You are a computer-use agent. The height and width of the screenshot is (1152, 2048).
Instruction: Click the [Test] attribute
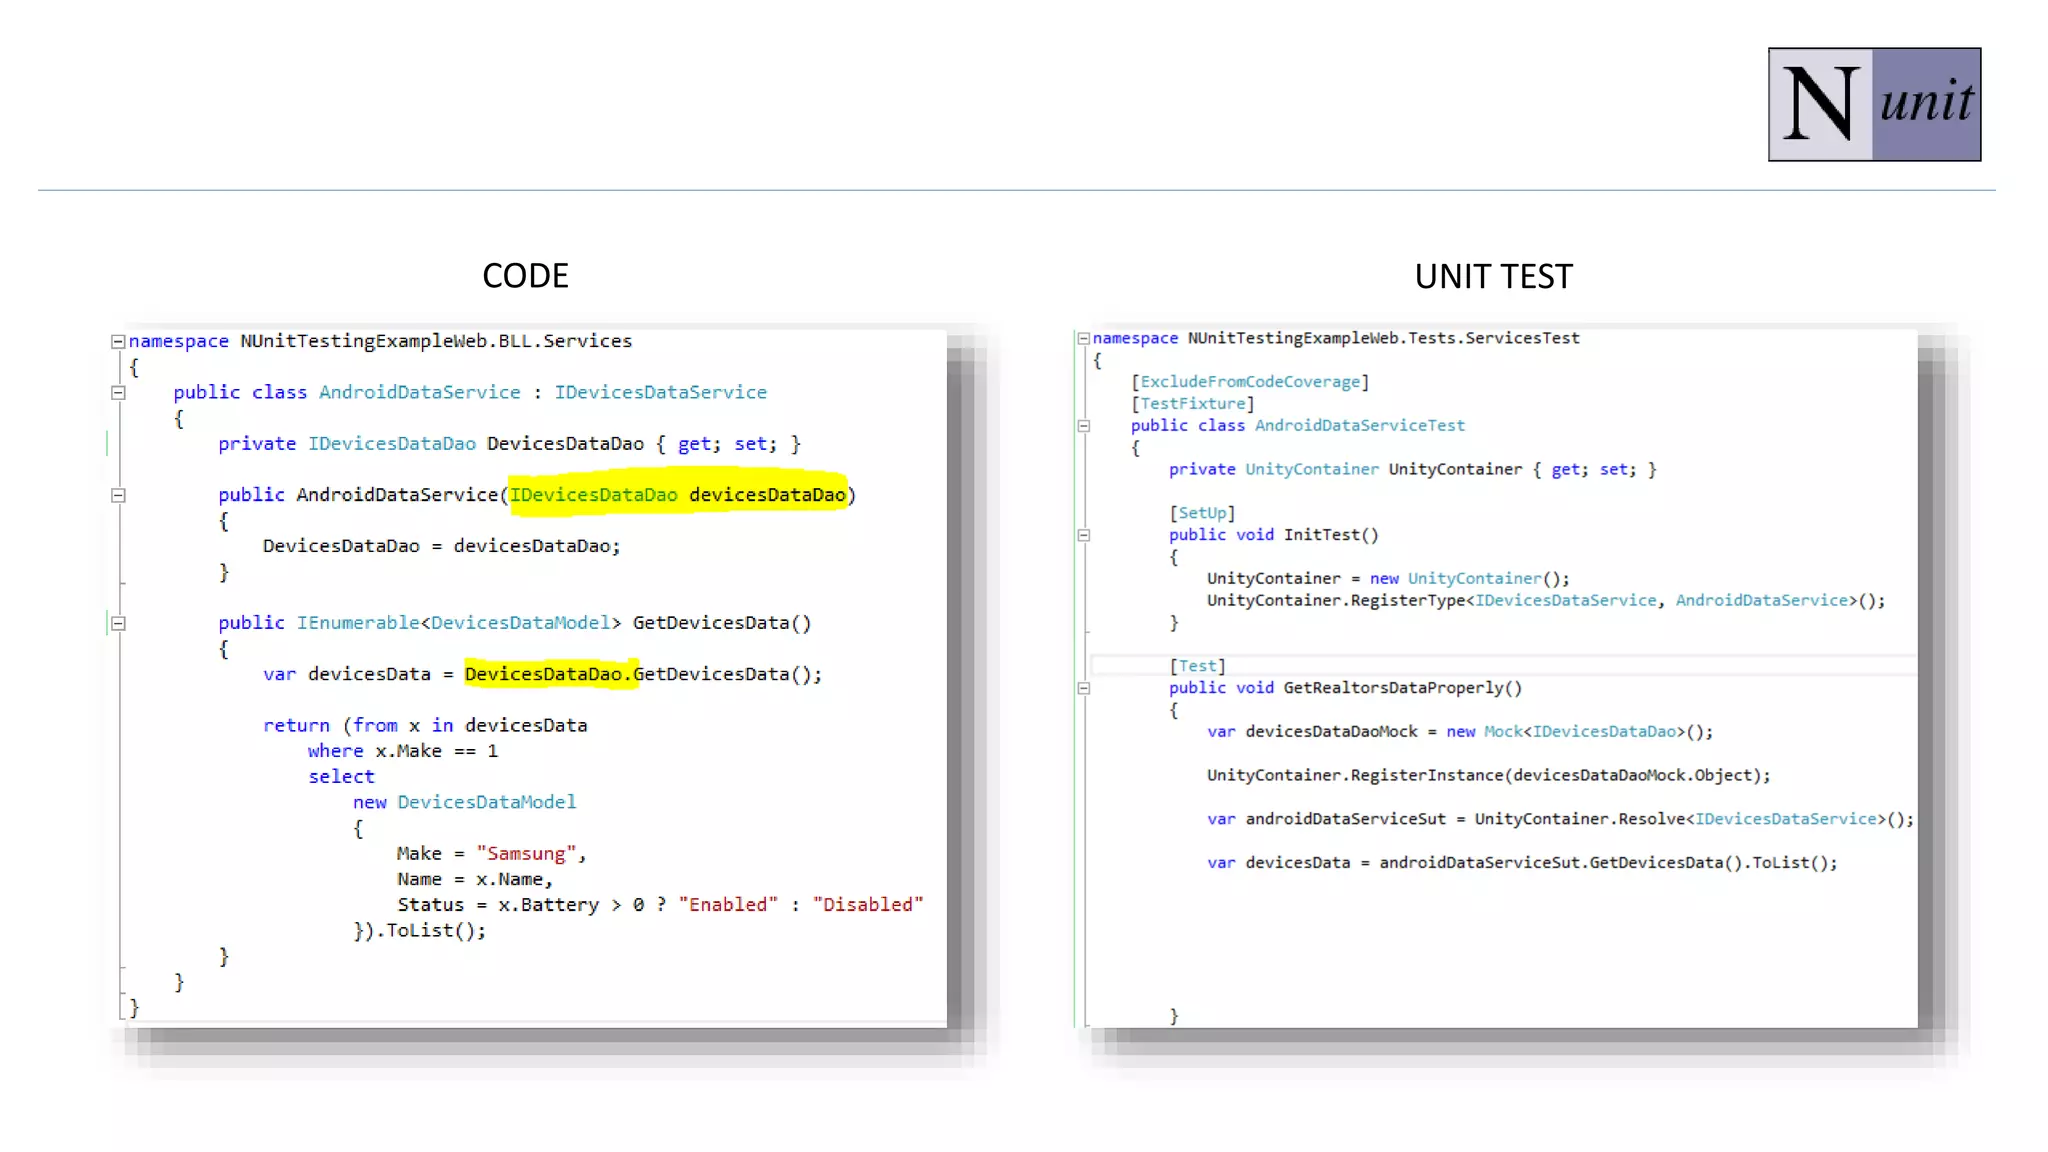tap(1197, 666)
